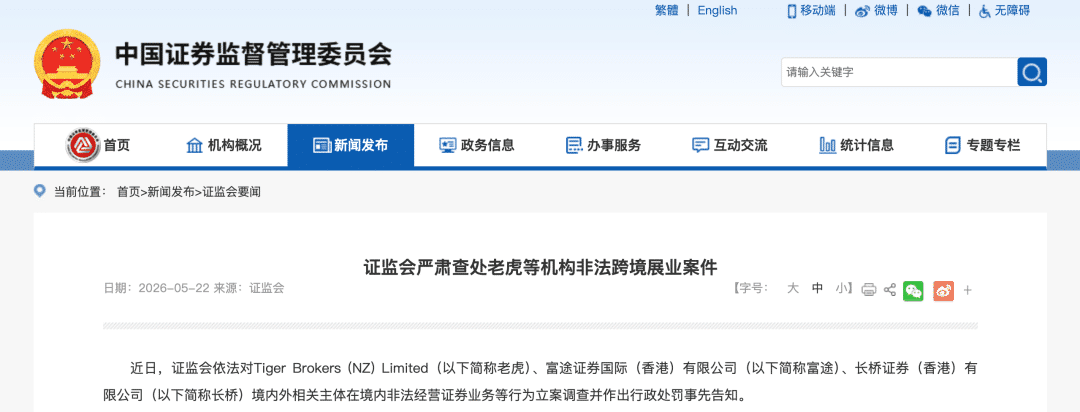
Task: Click breadcrumb link 首页
Action: (x=128, y=192)
